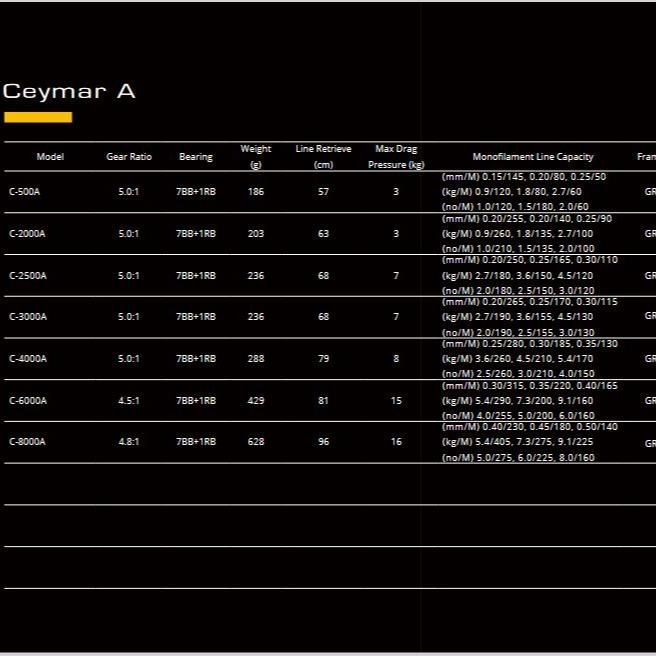The width and height of the screenshot is (656, 656).
Task: Select the 628 weight value
Action: [256, 442]
